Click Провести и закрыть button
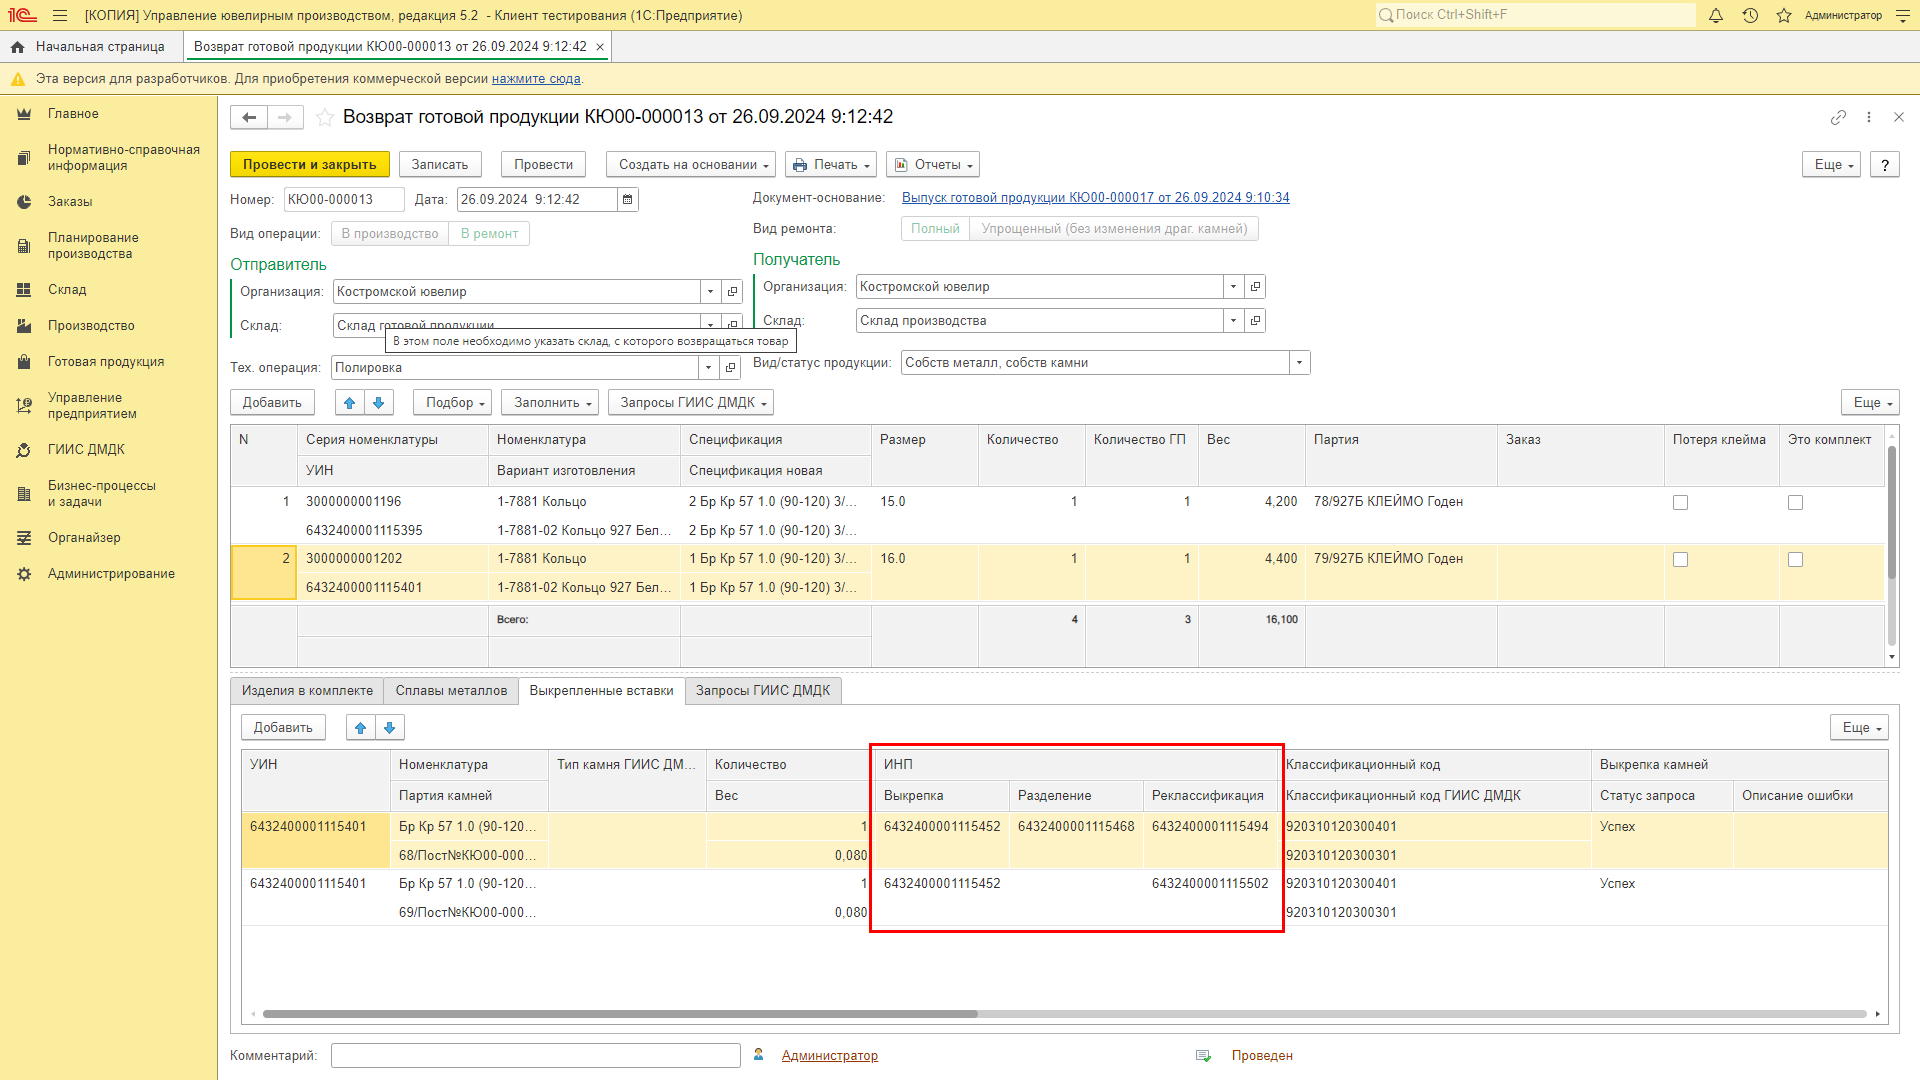 pyautogui.click(x=310, y=165)
